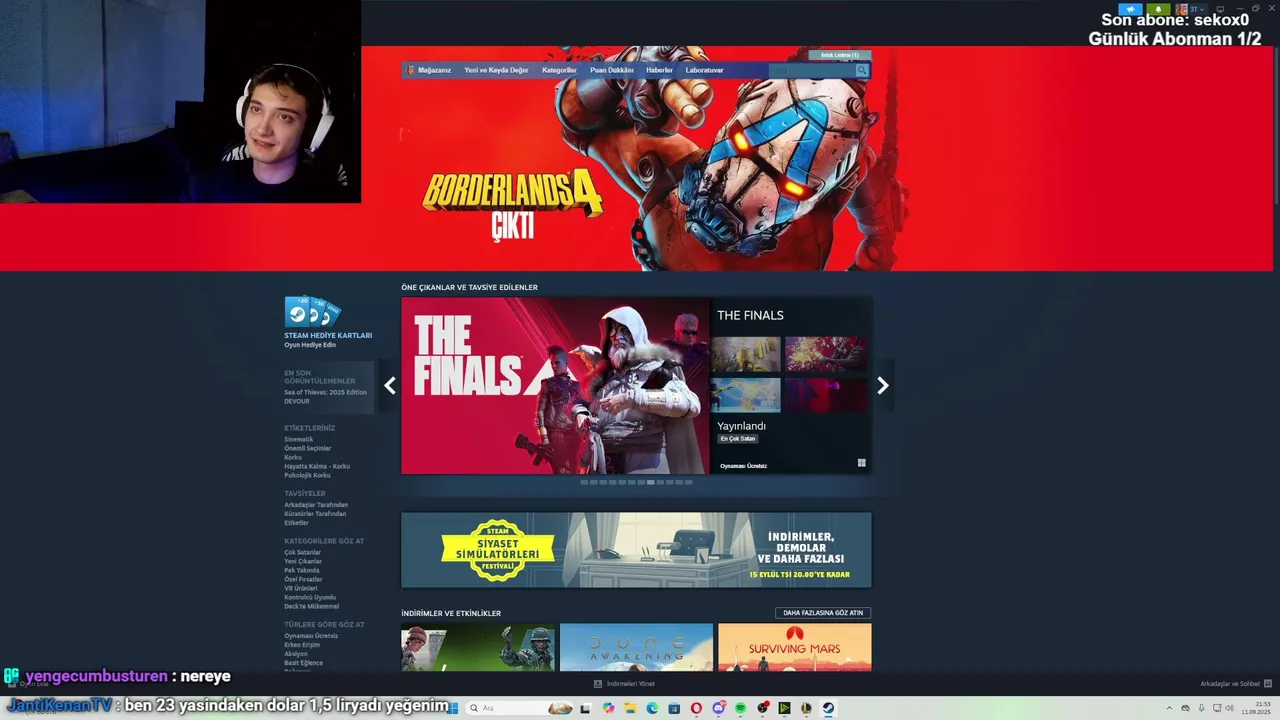Click the store search magnifier icon
The height and width of the screenshot is (720, 1280).
[x=861, y=70]
